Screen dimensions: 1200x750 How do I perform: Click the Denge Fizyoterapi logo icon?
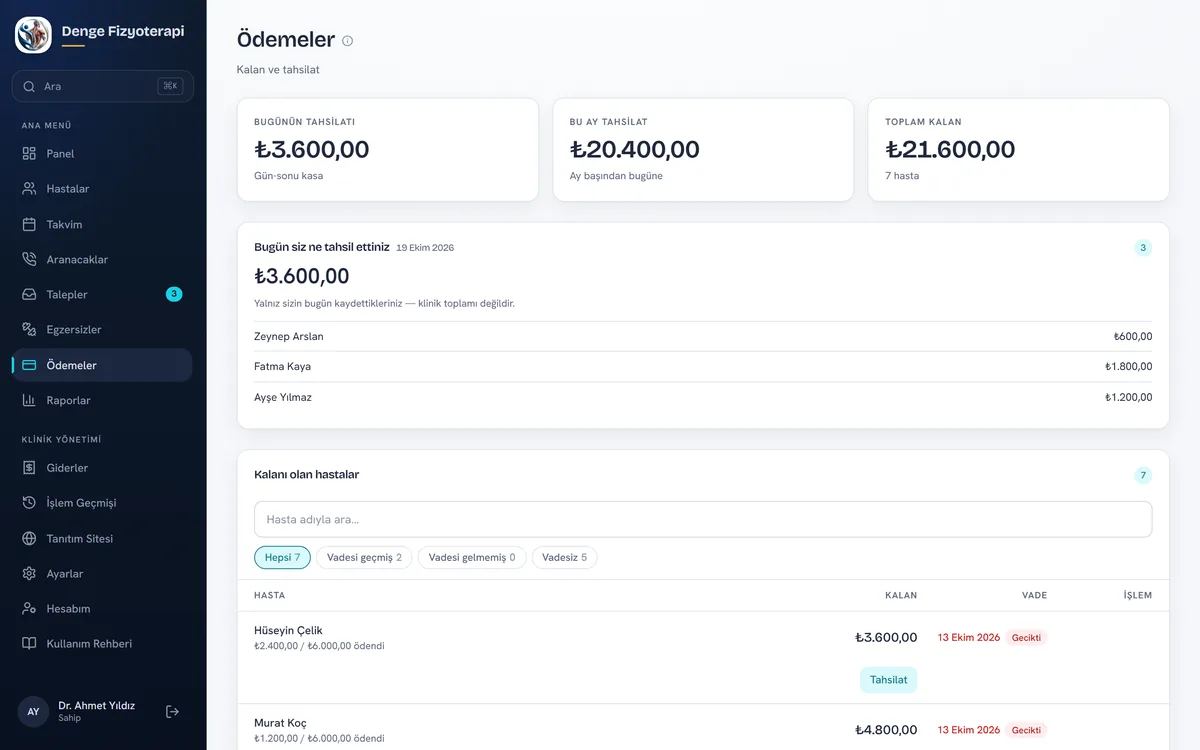coord(33,35)
